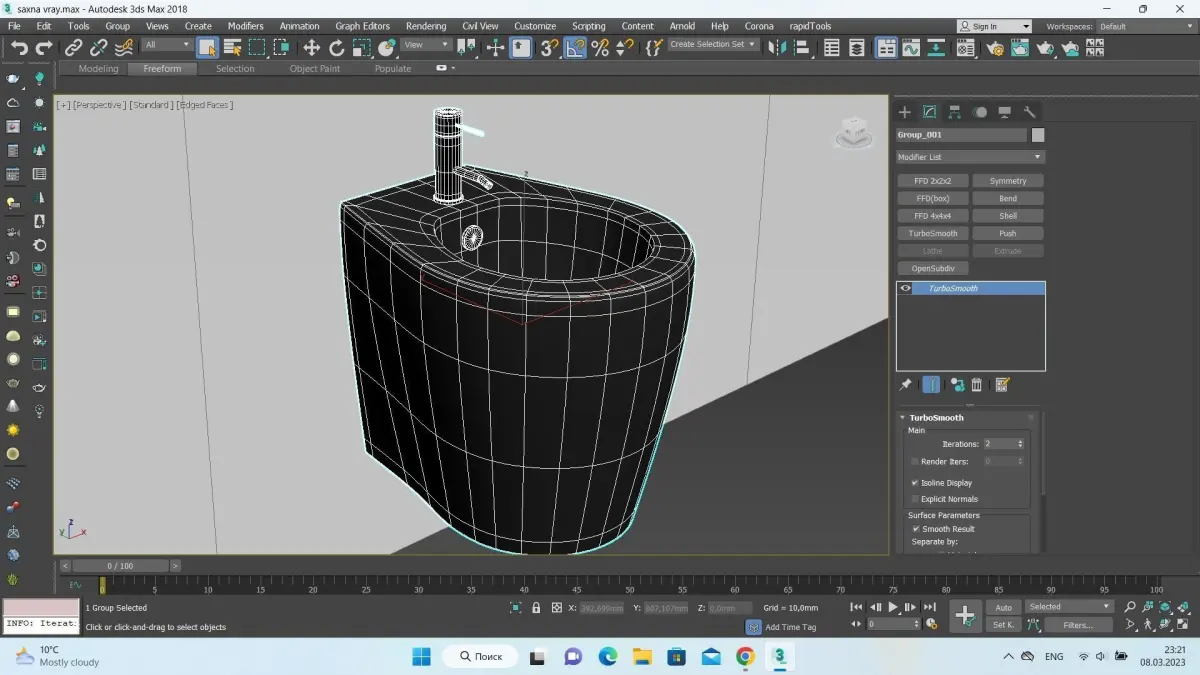The height and width of the screenshot is (675, 1200).
Task: Expand the Modifier List dropdown
Action: click(x=969, y=157)
